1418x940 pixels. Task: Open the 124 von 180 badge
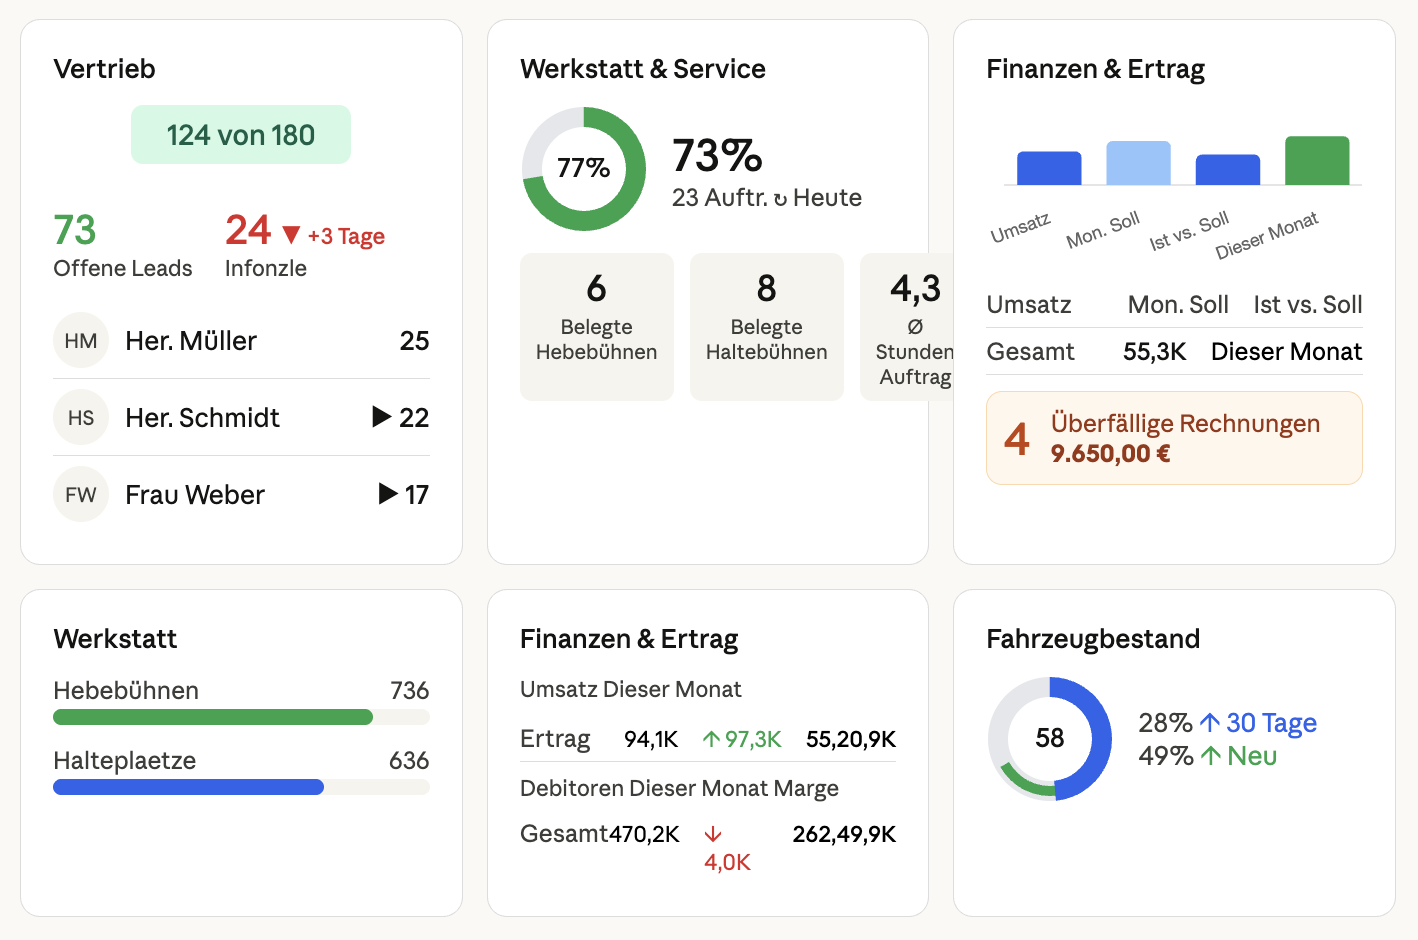point(241,135)
